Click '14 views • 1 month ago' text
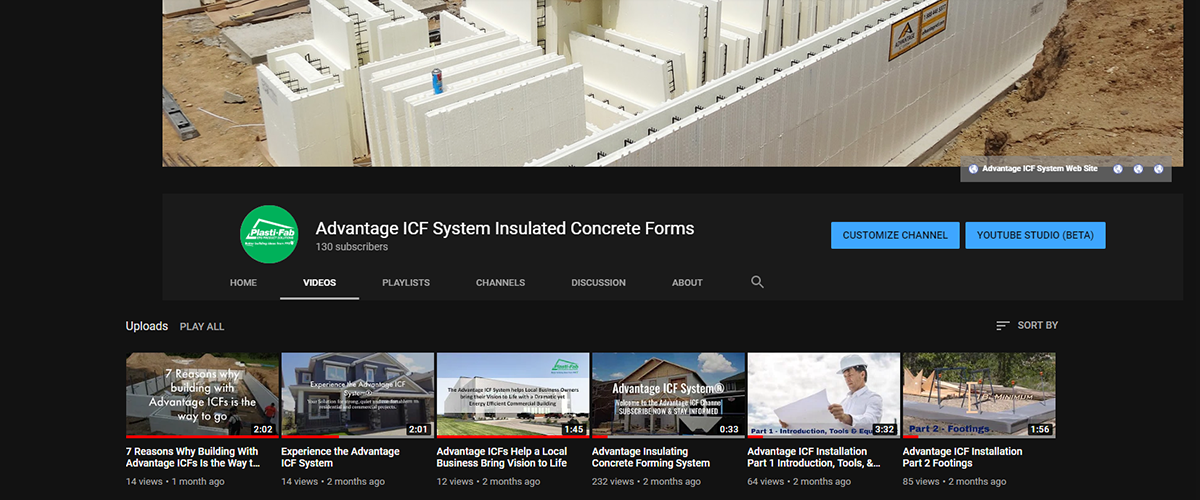 (x=175, y=482)
